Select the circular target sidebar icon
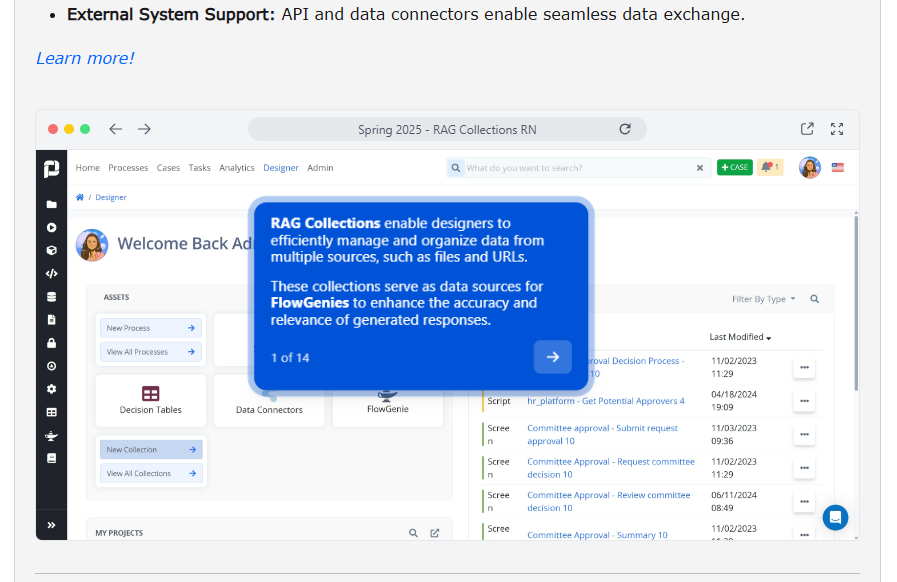 51,366
